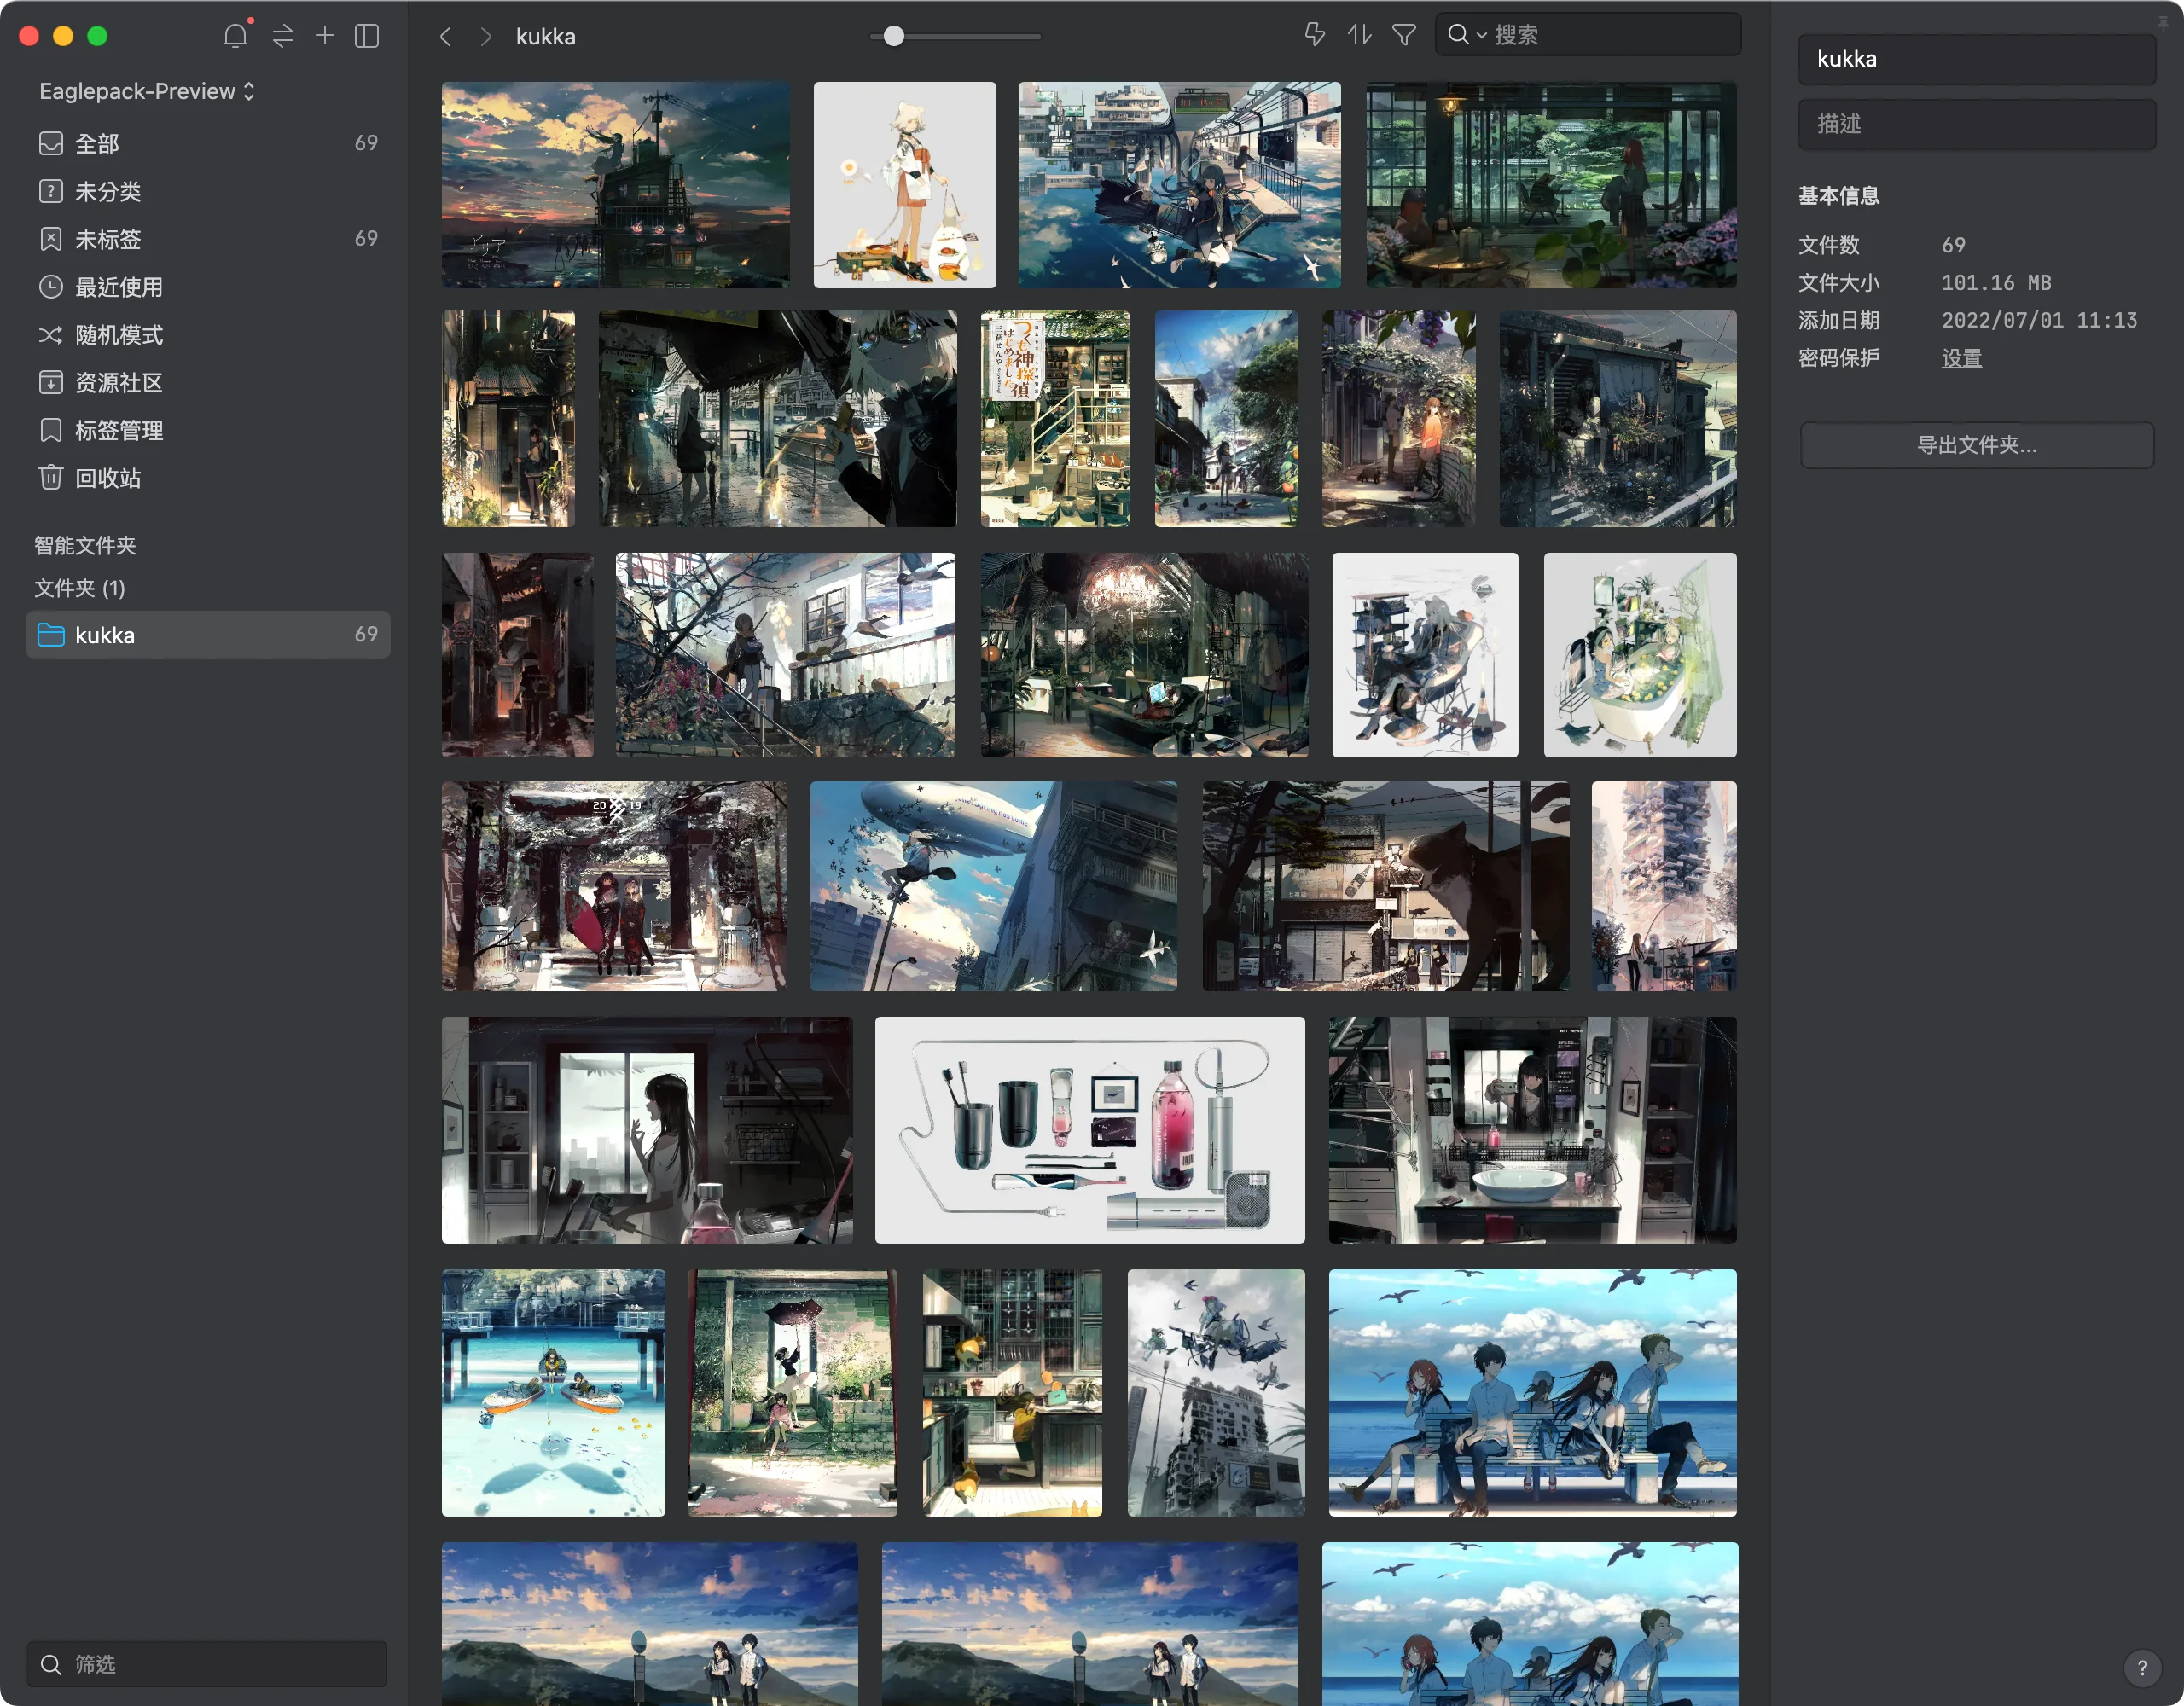This screenshot has width=2184, height=1706.
Task: Open the toothbrush and bottles thumbnail
Action: [x=1089, y=1130]
